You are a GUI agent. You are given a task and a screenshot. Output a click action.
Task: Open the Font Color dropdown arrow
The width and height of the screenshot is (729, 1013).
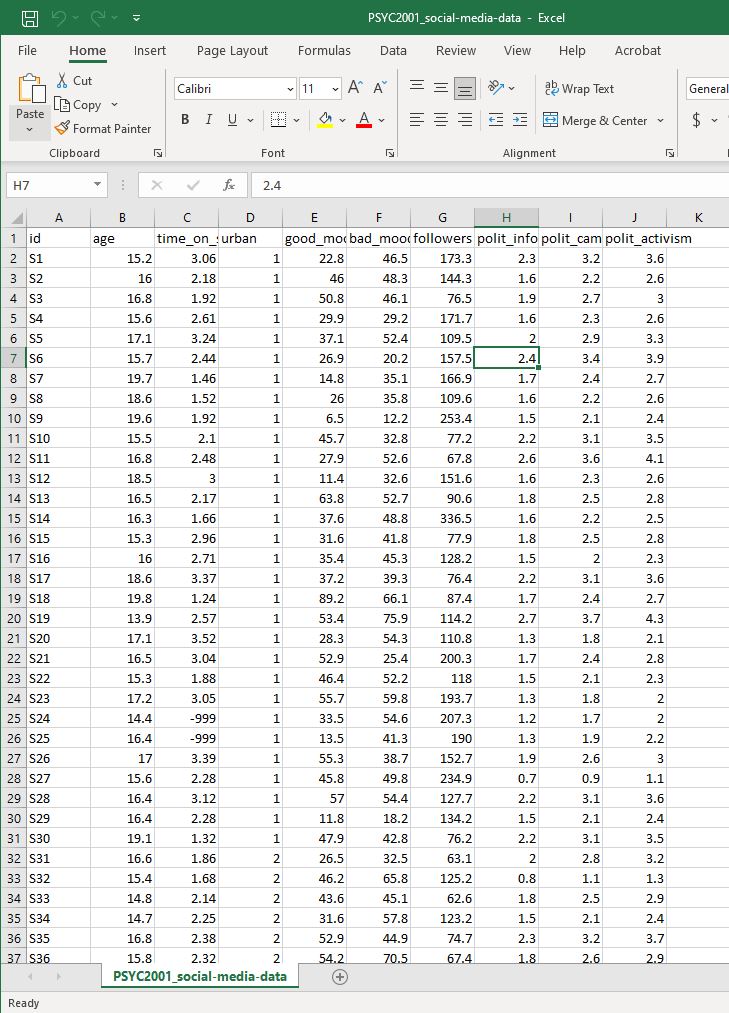pyautogui.click(x=381, y=120)
